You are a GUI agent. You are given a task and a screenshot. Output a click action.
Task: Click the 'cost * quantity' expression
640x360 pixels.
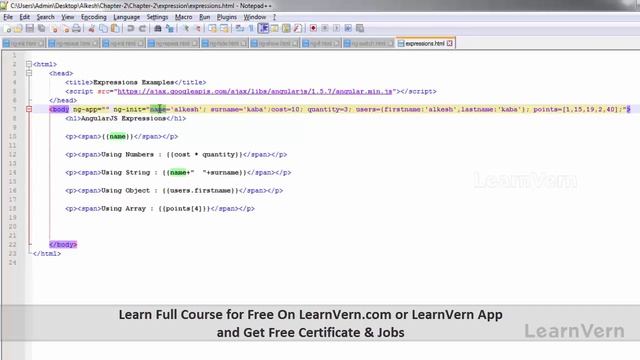204,155
